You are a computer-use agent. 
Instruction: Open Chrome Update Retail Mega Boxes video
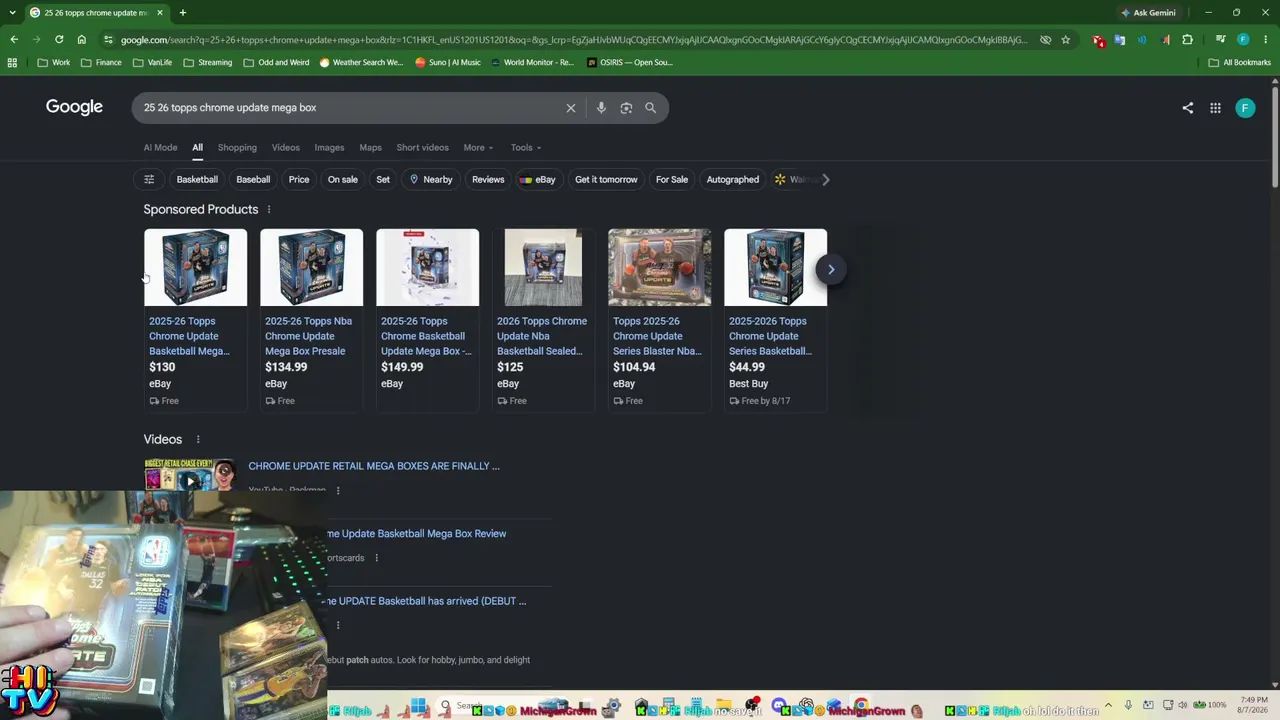(x=374, y=466)
